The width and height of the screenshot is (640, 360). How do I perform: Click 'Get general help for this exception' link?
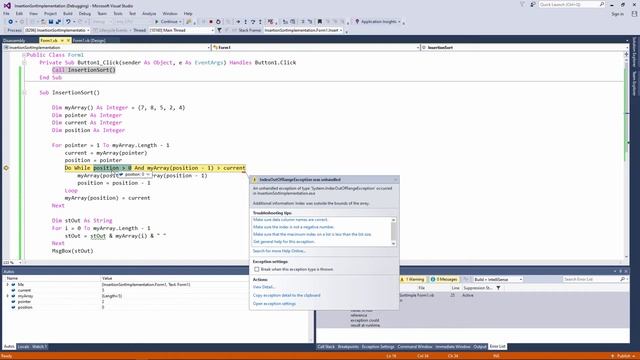coord(284,242)
